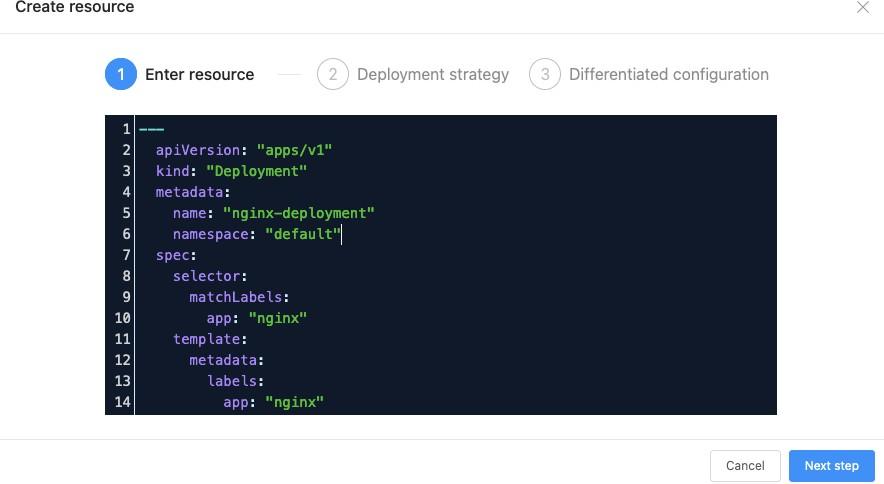
Task: Go to the Deployment strategy step label
Action: tap(432, 74)
